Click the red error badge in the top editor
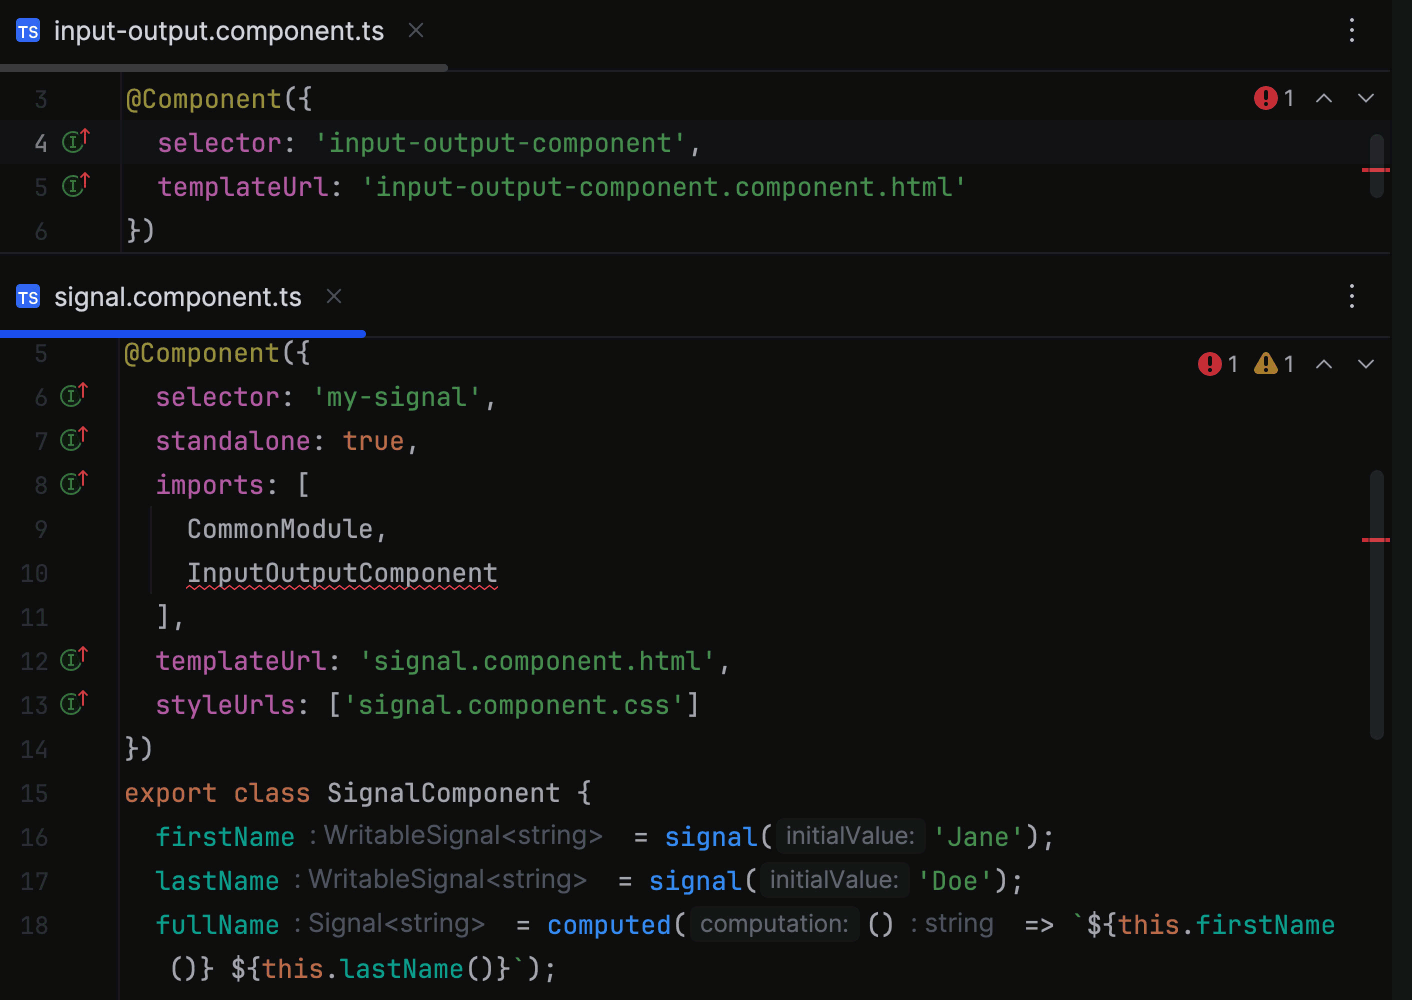This screenshot has height=1000, width=1412. [1266, 98]
